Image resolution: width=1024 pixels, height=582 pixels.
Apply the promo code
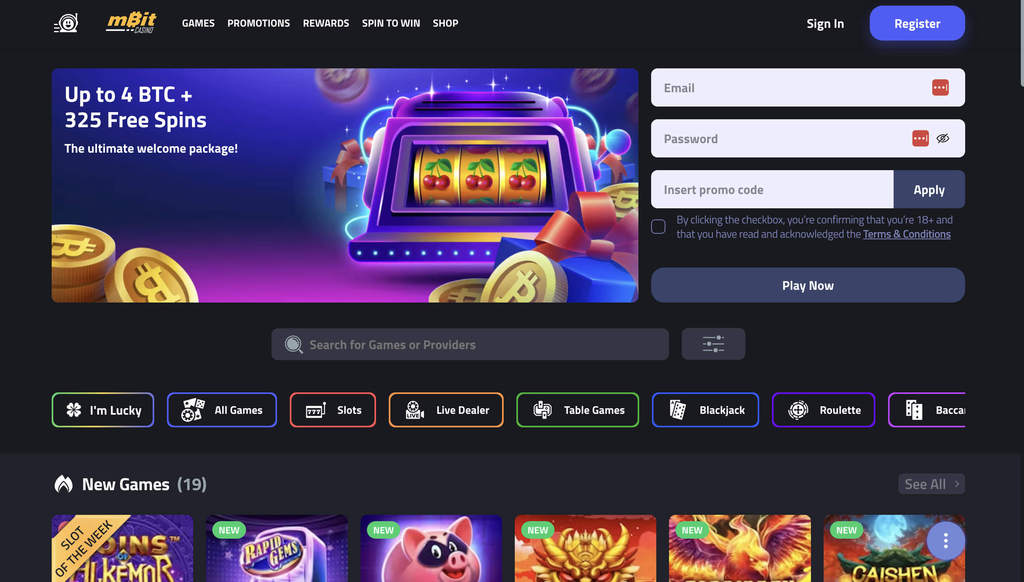(x=929, y=189)
